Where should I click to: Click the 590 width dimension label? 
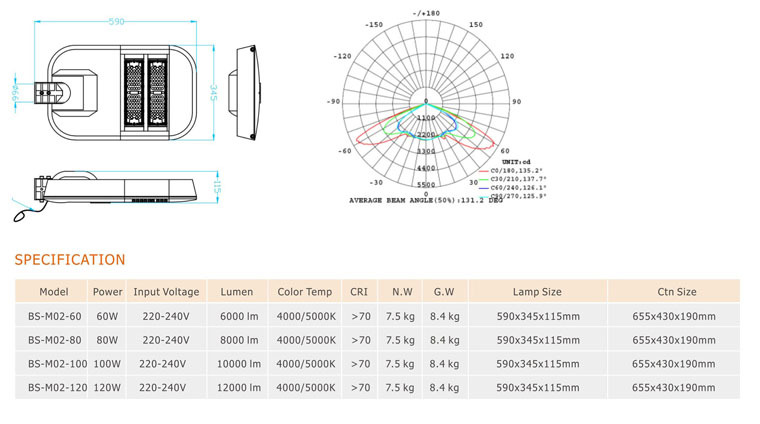(116, 21)
